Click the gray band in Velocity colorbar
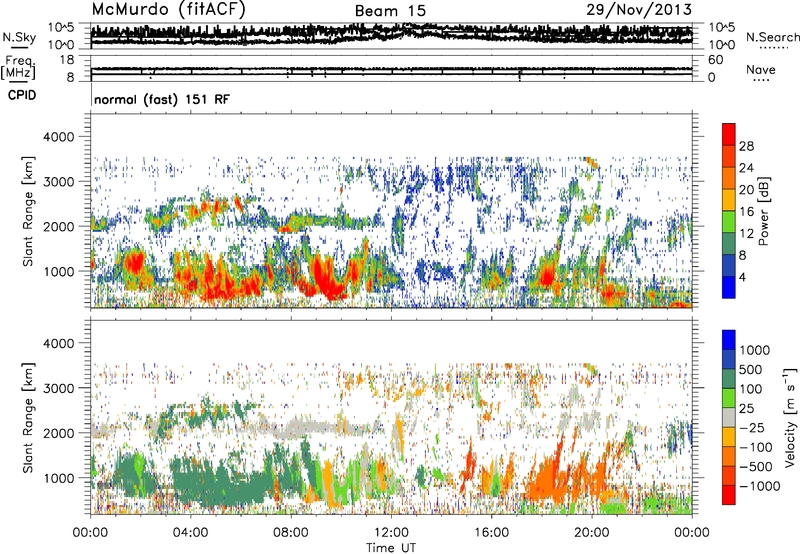Viewport: 800px width, 554px height. [729, 418]
